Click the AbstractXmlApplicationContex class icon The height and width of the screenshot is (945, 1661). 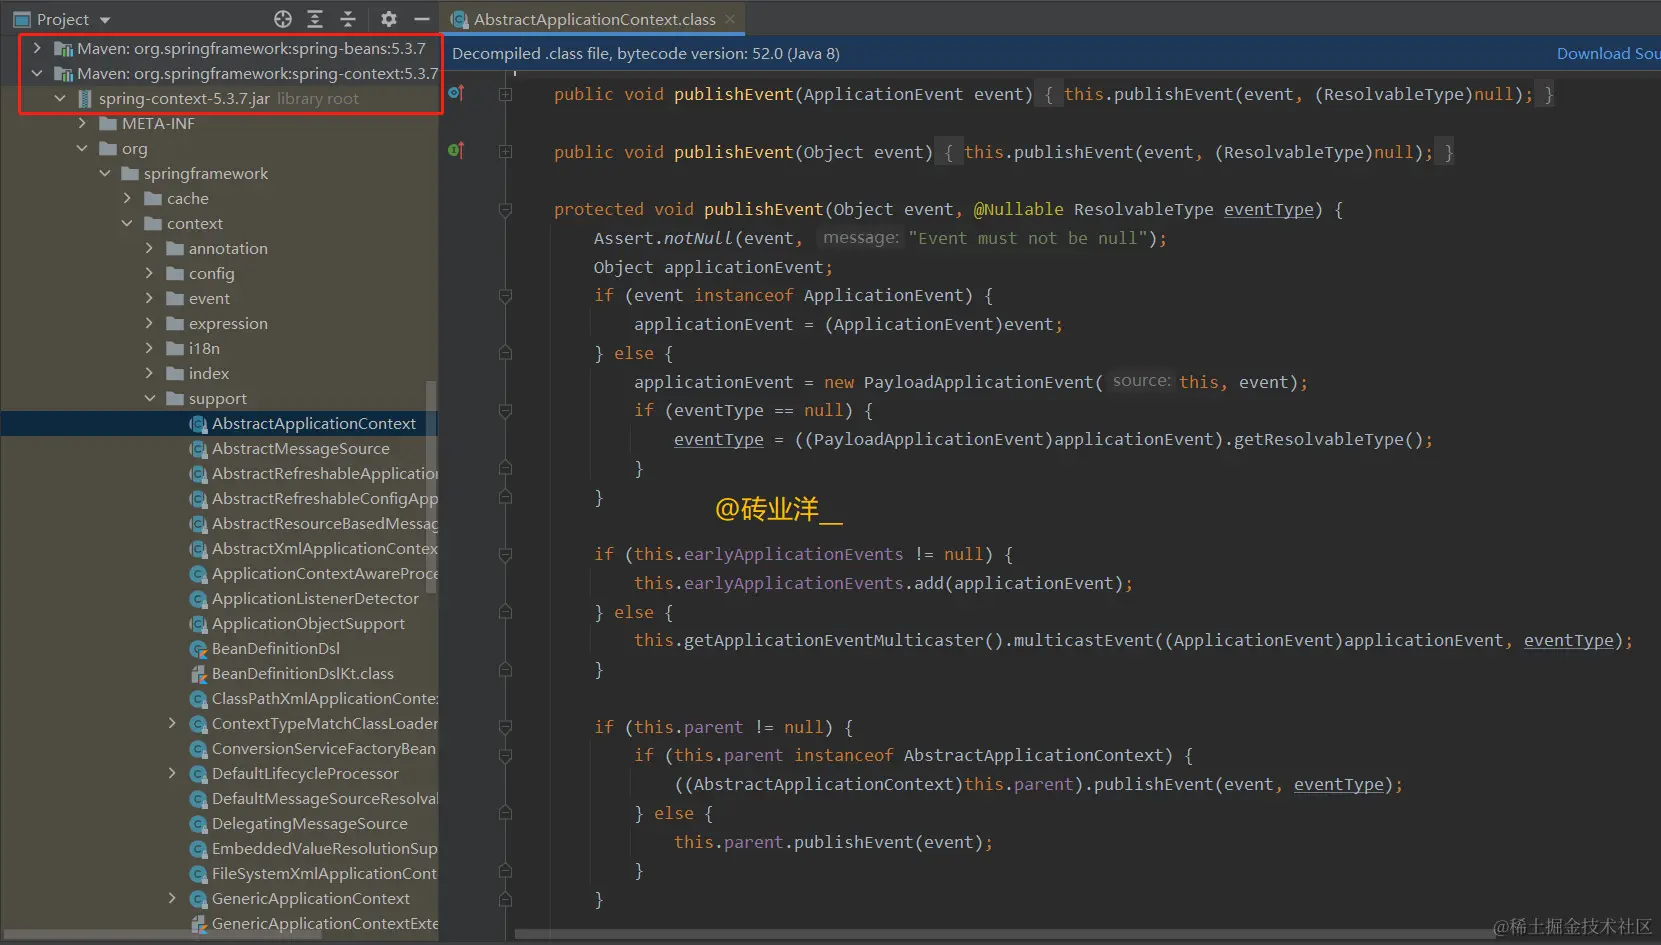198,549
